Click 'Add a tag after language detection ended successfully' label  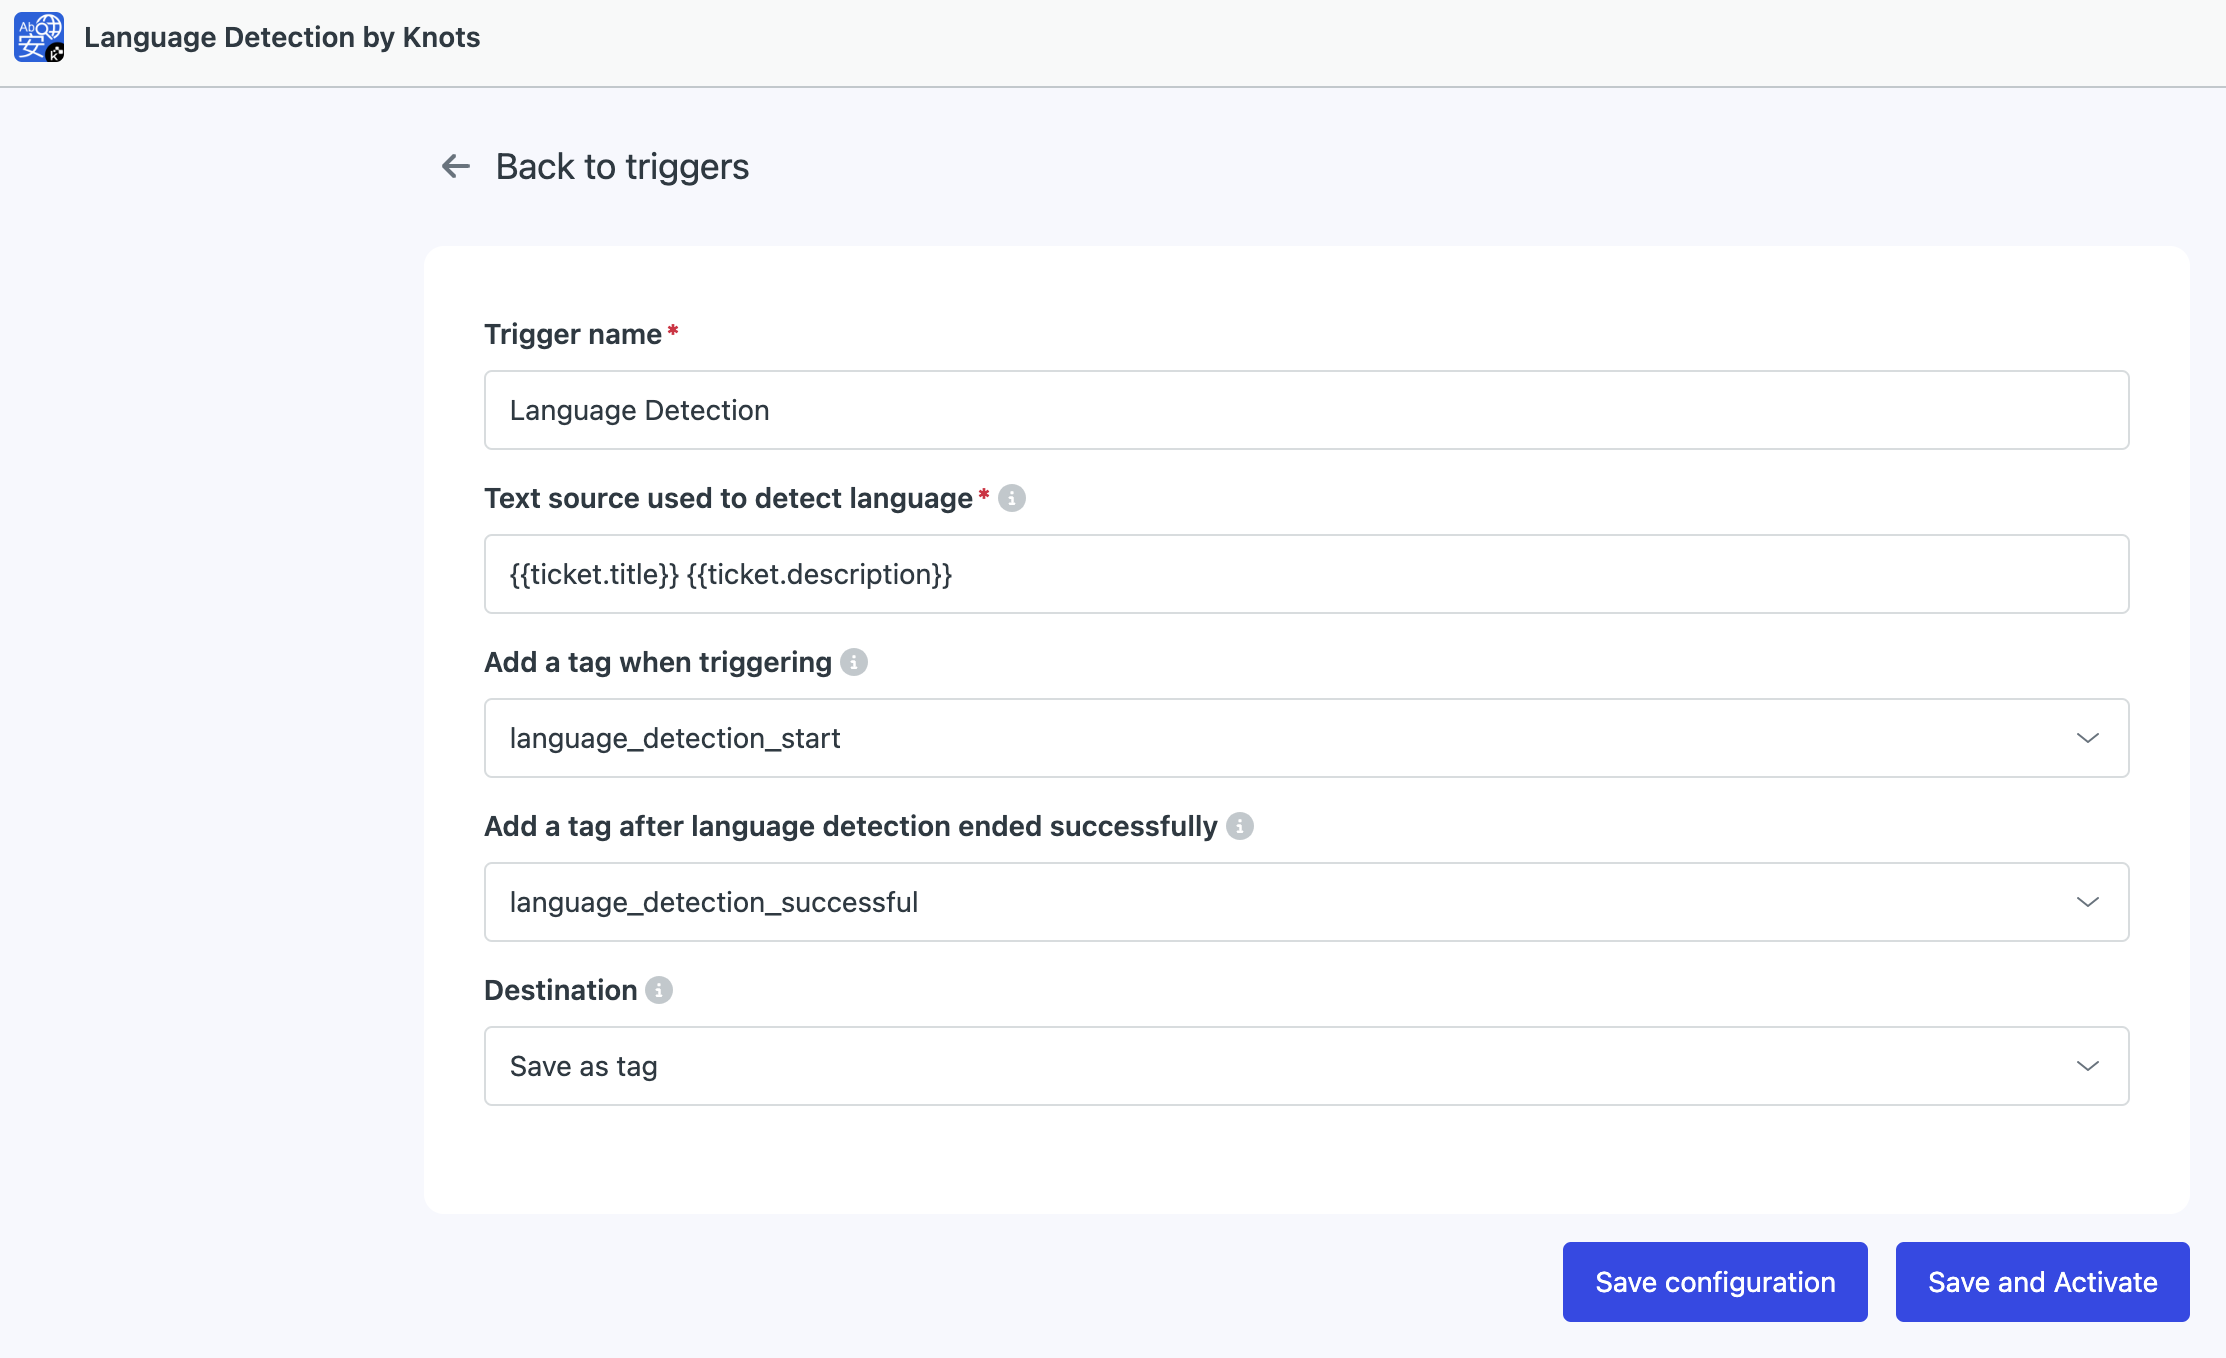click(851, 826)
